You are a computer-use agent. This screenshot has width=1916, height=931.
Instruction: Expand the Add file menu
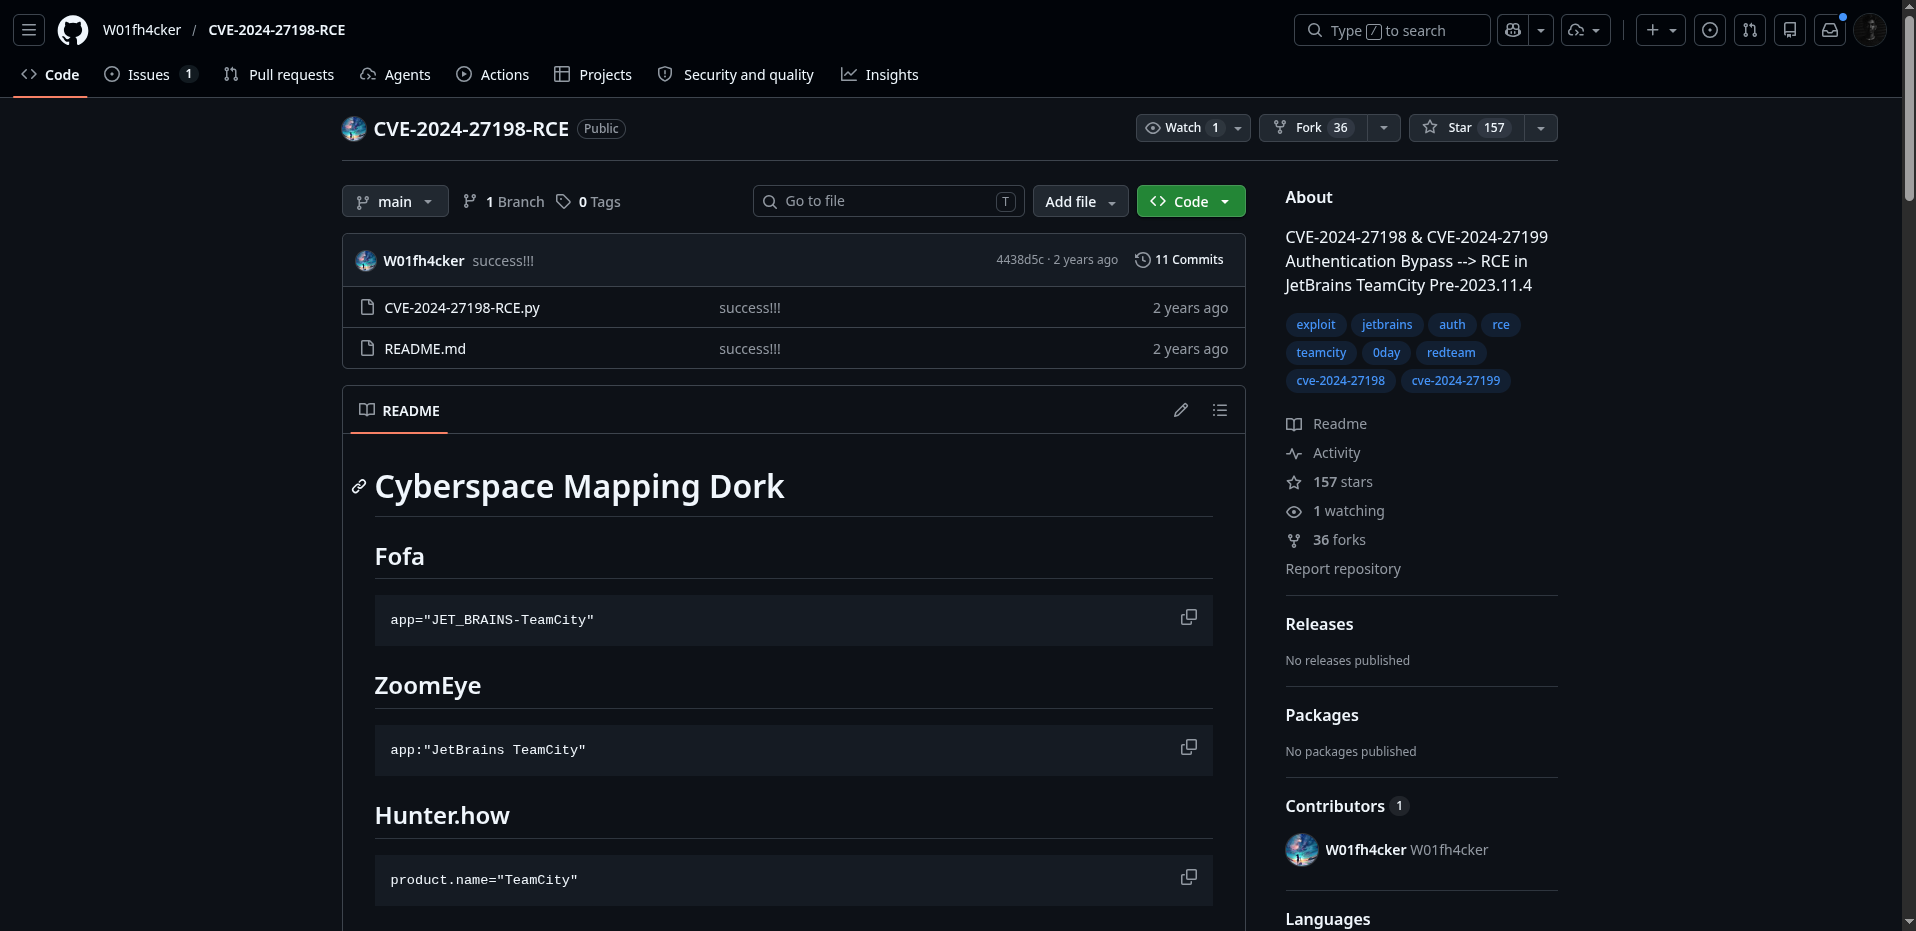(x=1080, y=202)
